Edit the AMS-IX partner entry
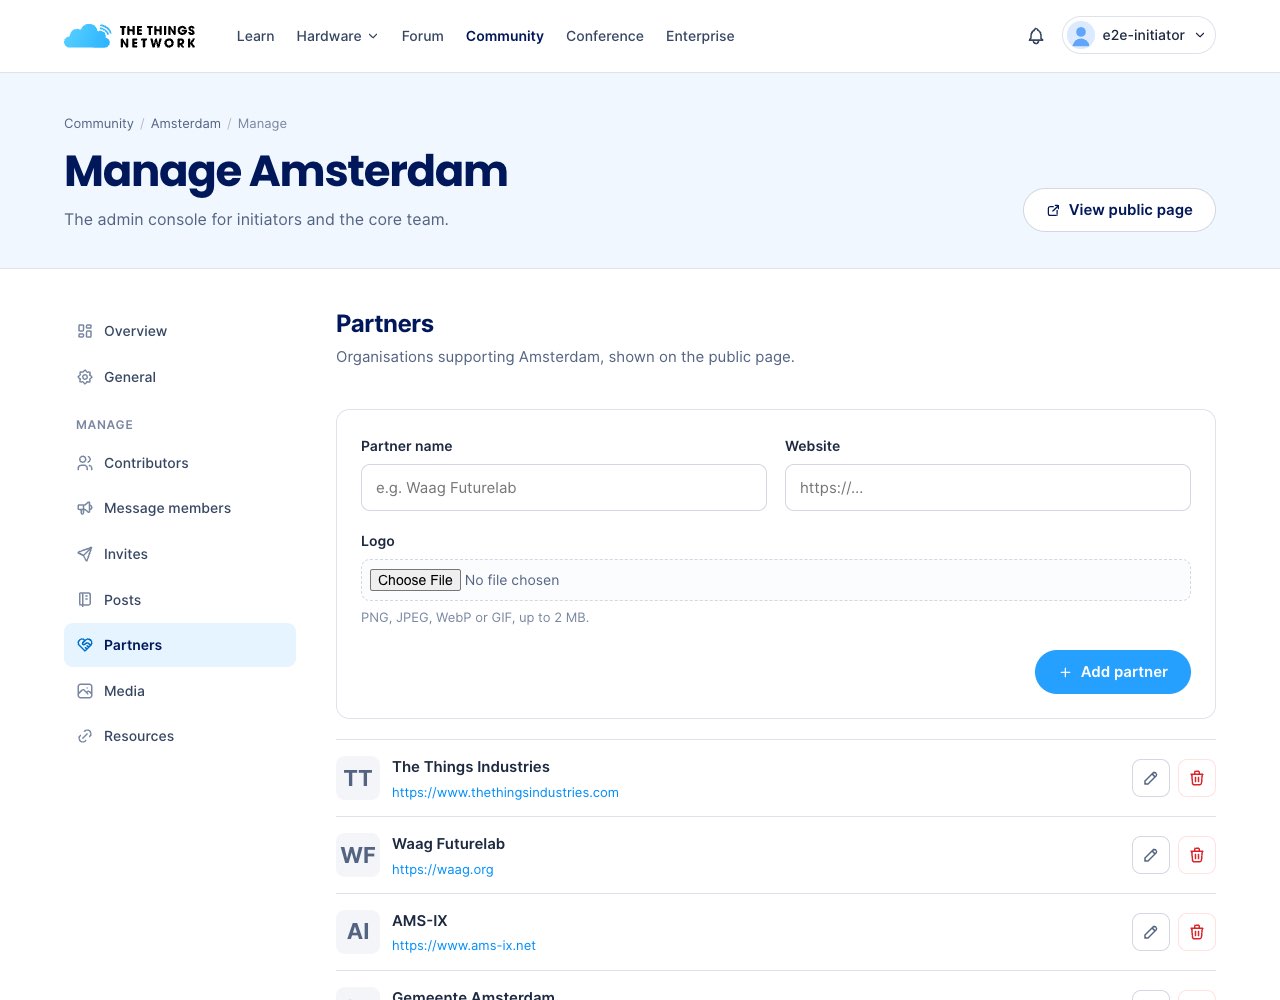Image resolution: width=1280 pixels, height=1000 pixels. tap(1151, 932)
